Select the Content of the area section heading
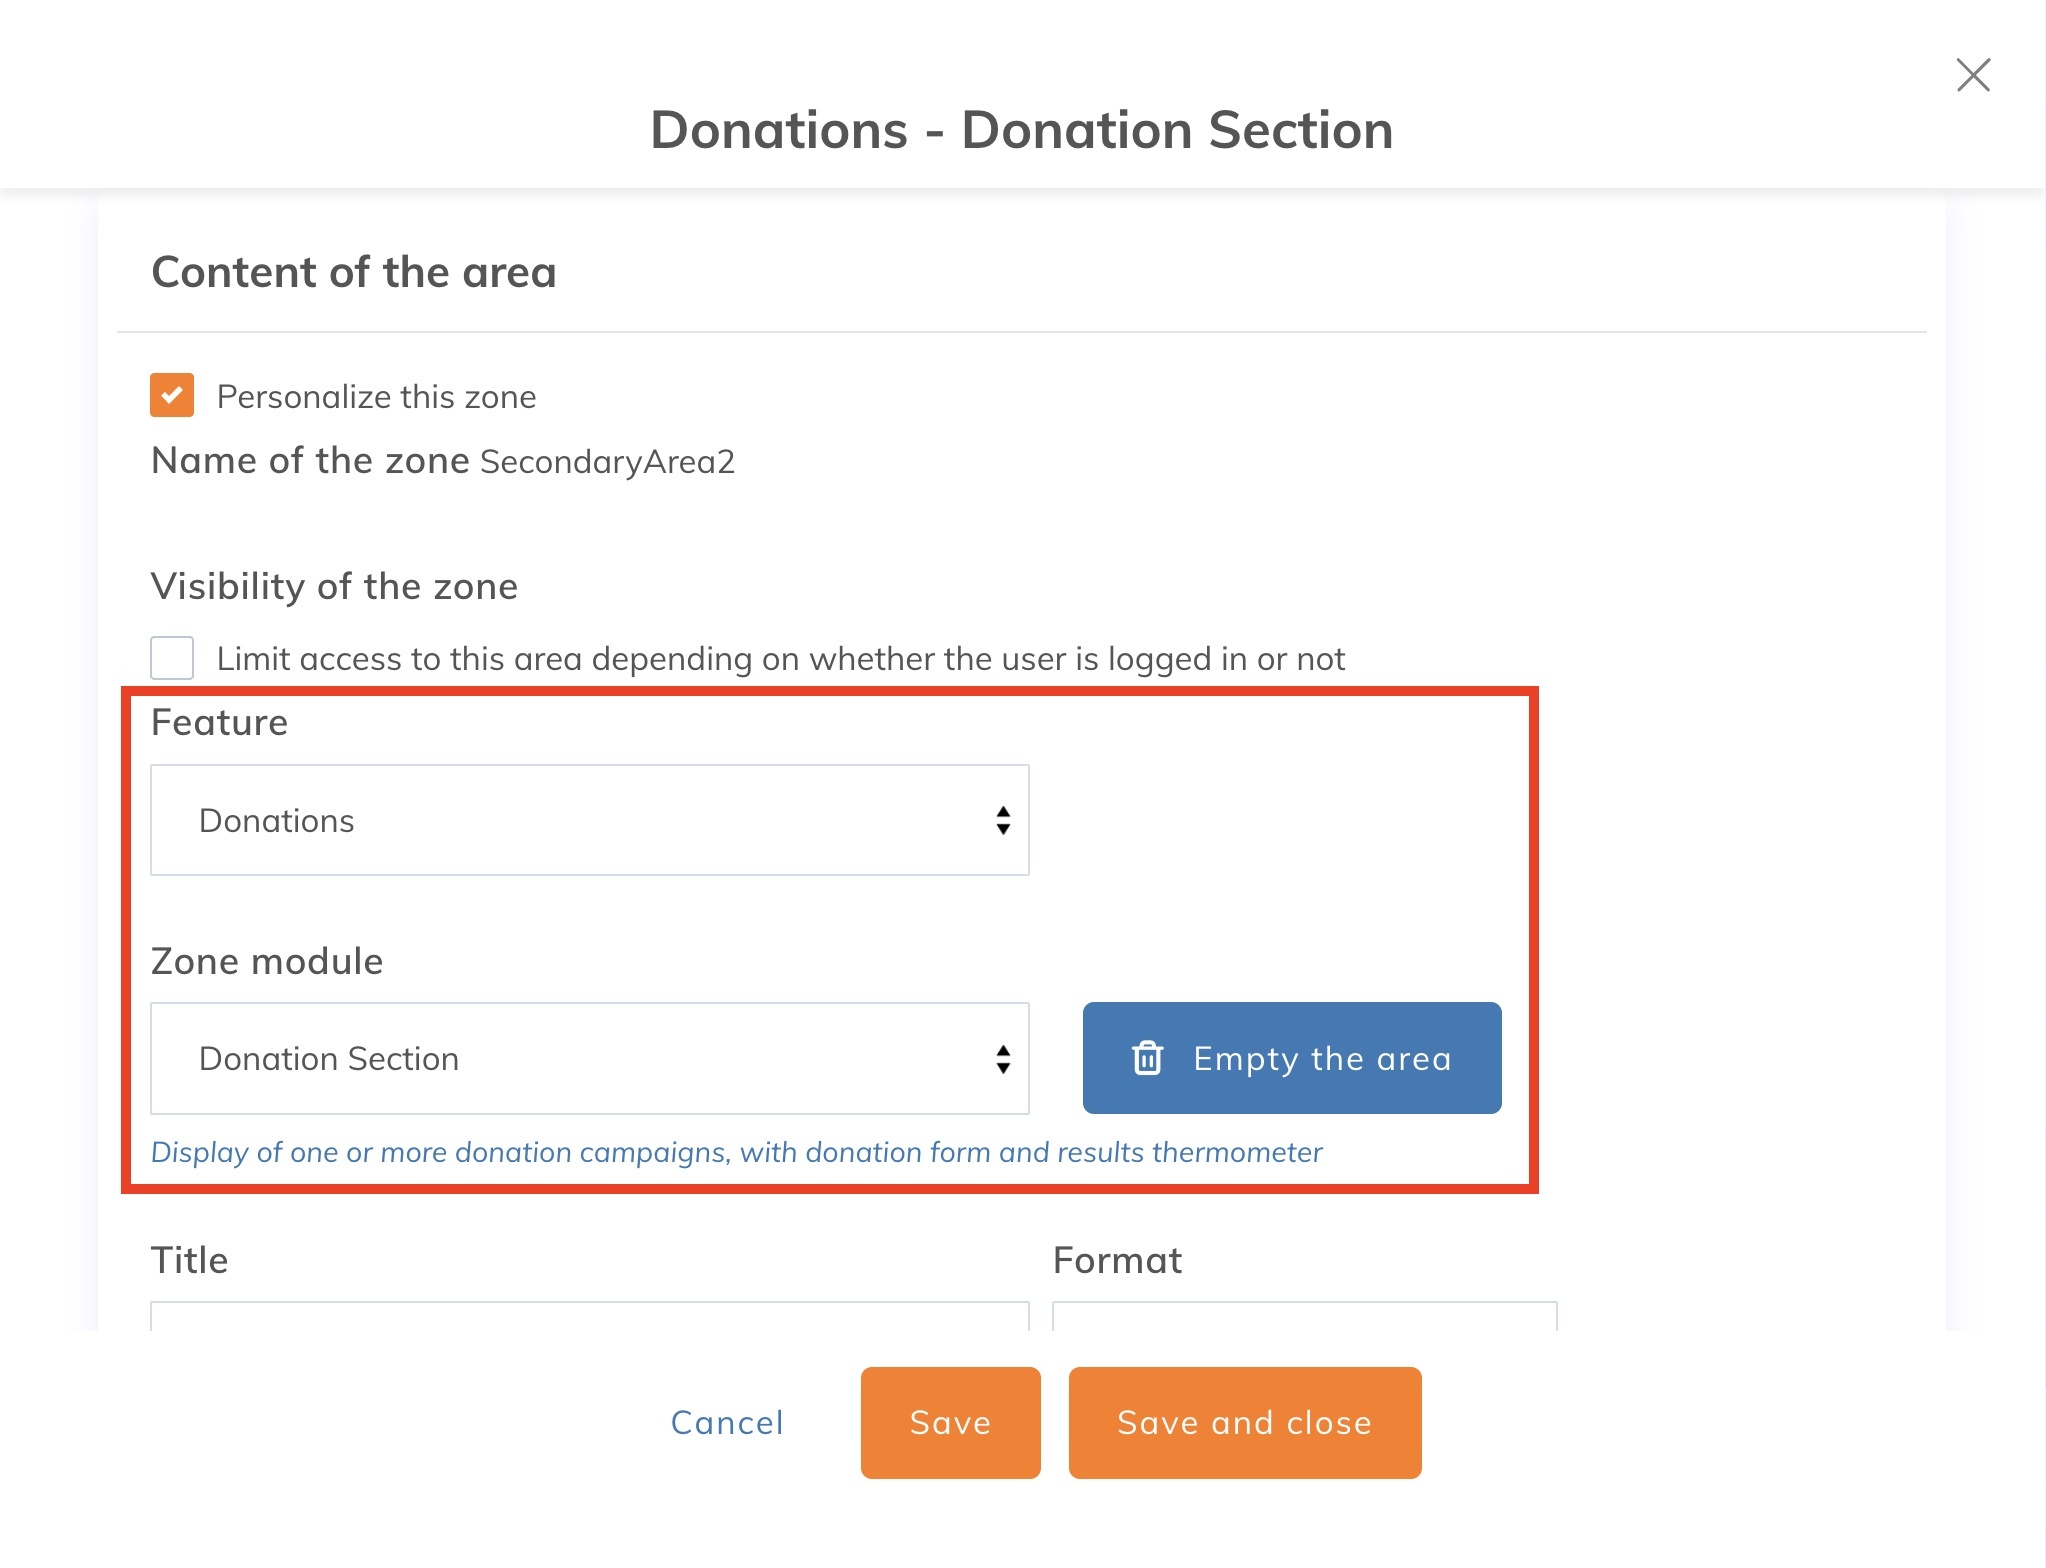This screenshot has height=1568, width=2046. (354, 271)
